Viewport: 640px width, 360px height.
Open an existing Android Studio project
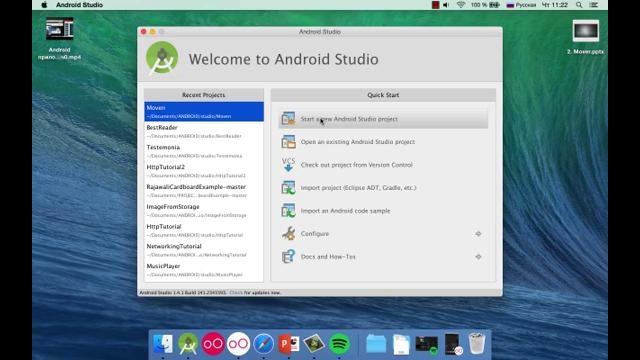[x=383, y=142]
